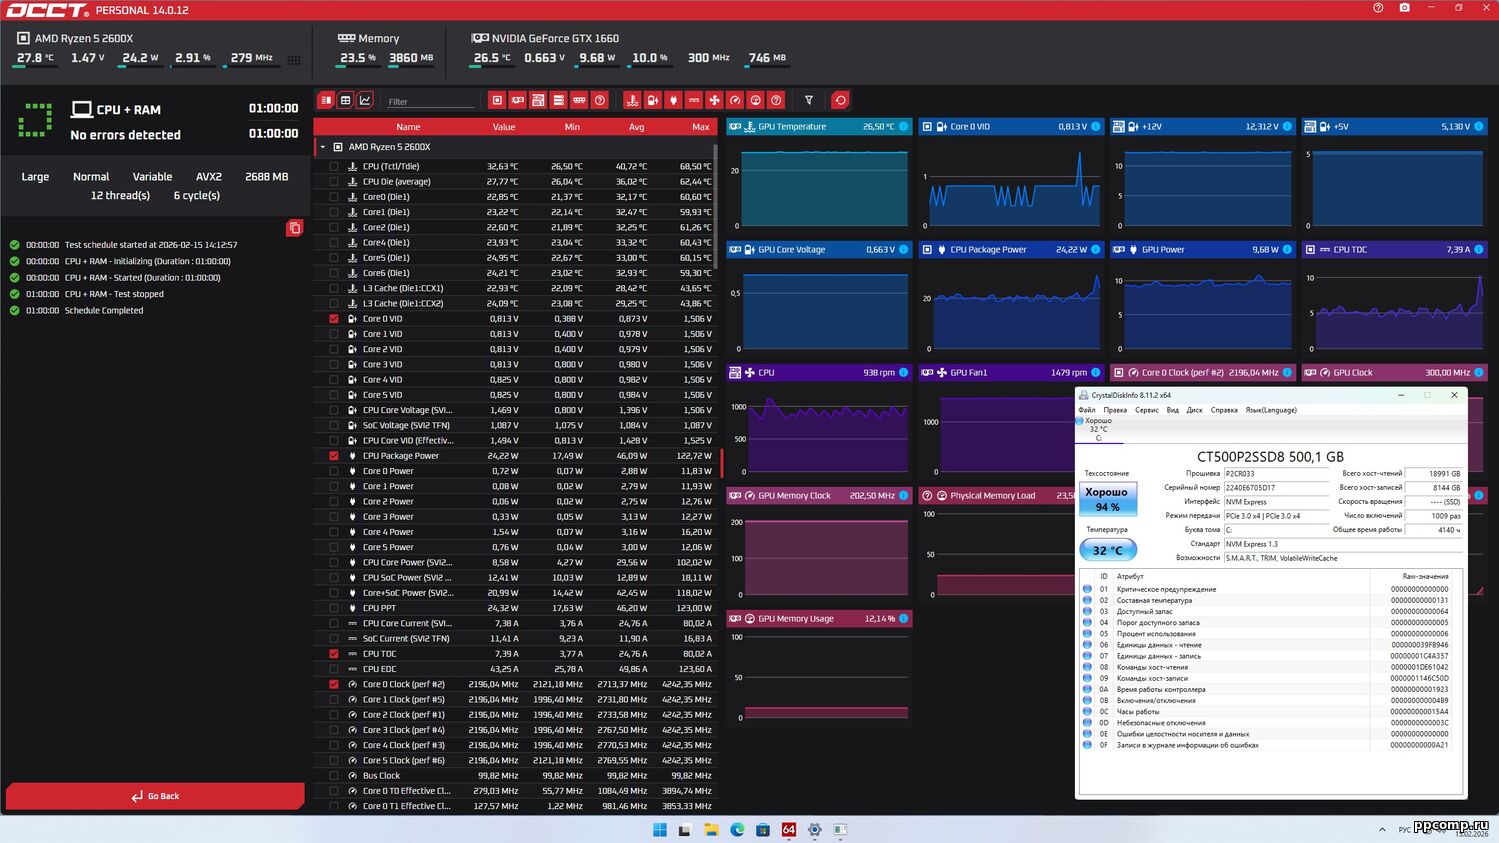Enable the CPU (Tctl/Tdie) checkbox
The height and width of the screenshot is (843, 1499).
tap(334, 167)
